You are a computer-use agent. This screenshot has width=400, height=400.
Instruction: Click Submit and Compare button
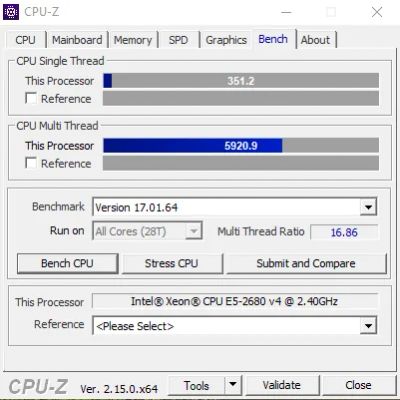click(306, 263)
